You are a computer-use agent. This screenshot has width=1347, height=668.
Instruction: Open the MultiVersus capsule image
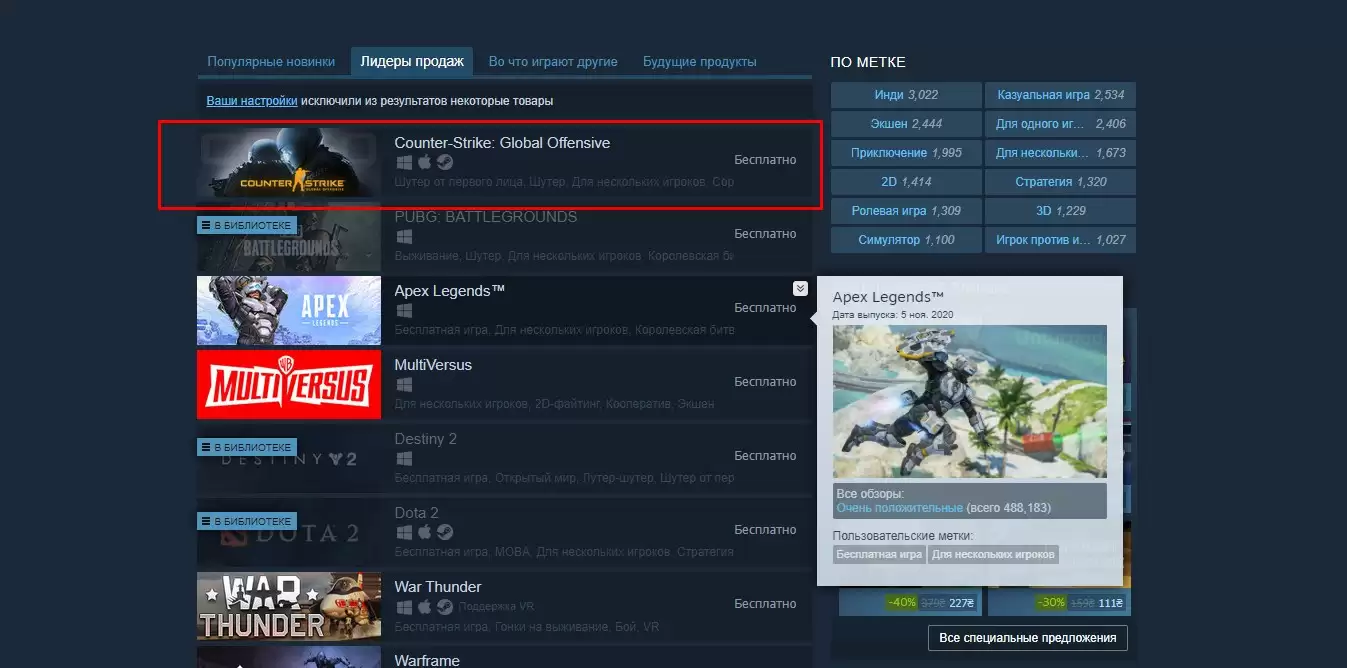pos(289,385)
